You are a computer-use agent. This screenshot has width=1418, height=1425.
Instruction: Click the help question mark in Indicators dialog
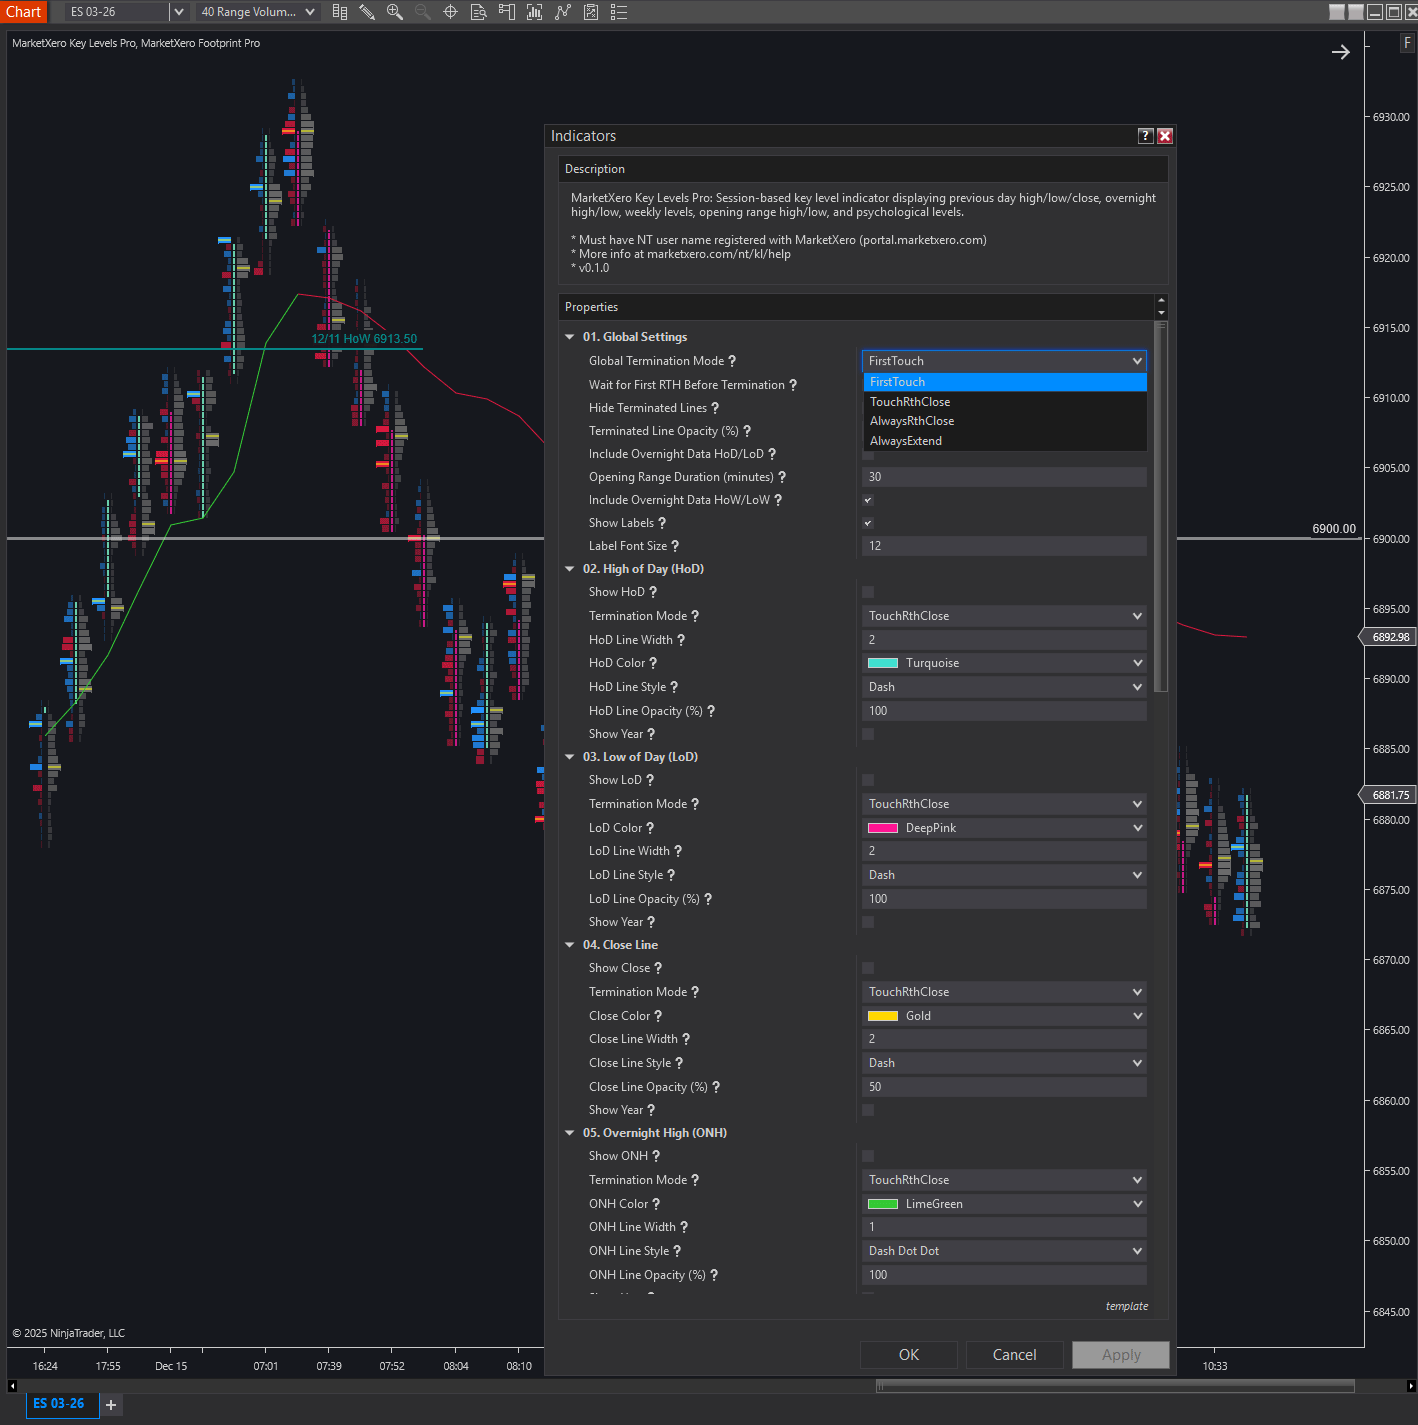[1146, 136]
